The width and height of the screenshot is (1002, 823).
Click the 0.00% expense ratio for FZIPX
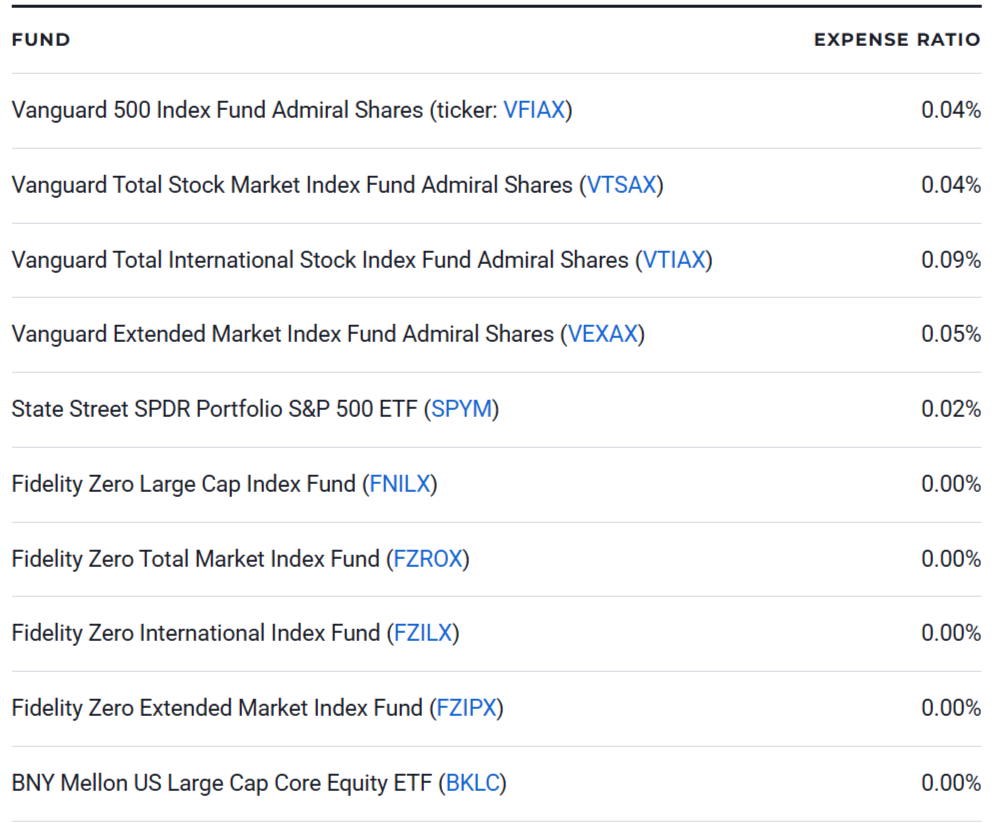(951, 708)
